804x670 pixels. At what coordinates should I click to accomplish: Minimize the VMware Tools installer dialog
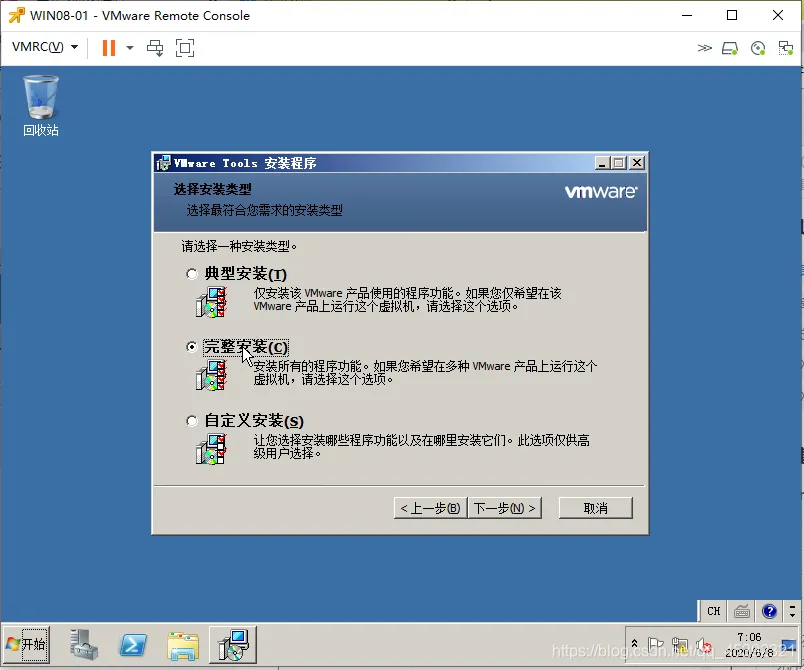[x=602, y=163]
